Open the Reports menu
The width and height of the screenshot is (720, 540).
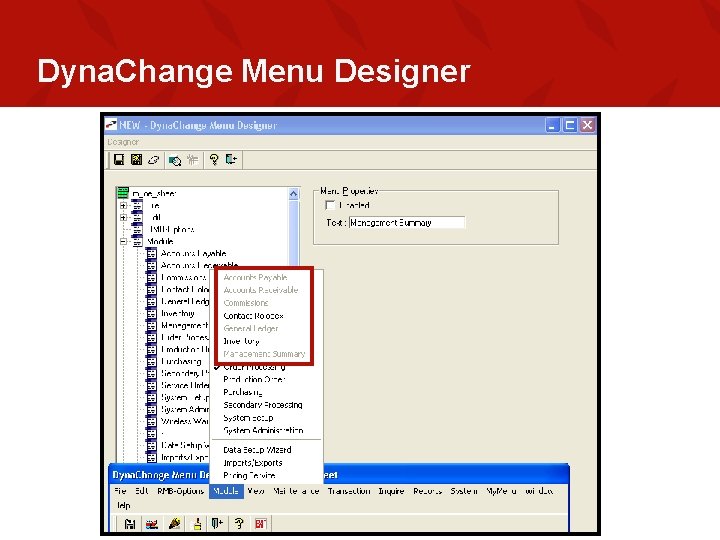point(428,491)
